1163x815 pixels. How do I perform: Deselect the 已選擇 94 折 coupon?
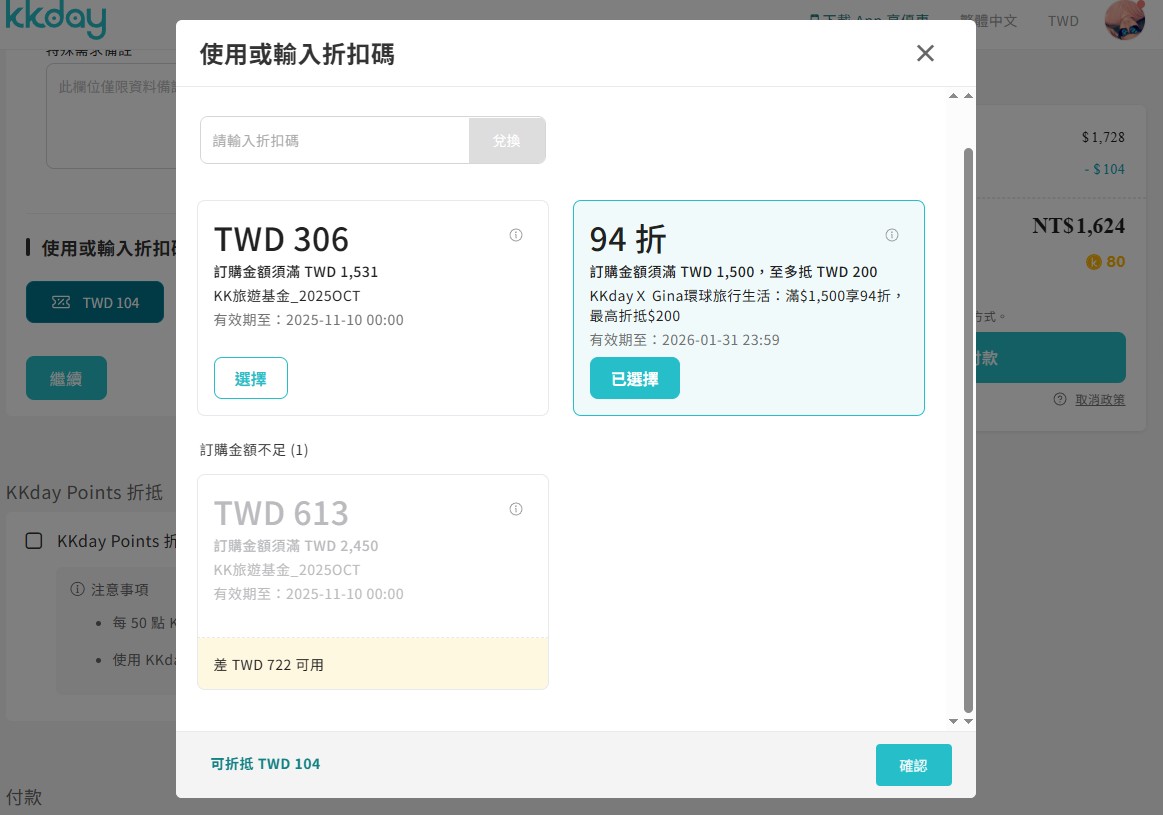coord(634,379)
